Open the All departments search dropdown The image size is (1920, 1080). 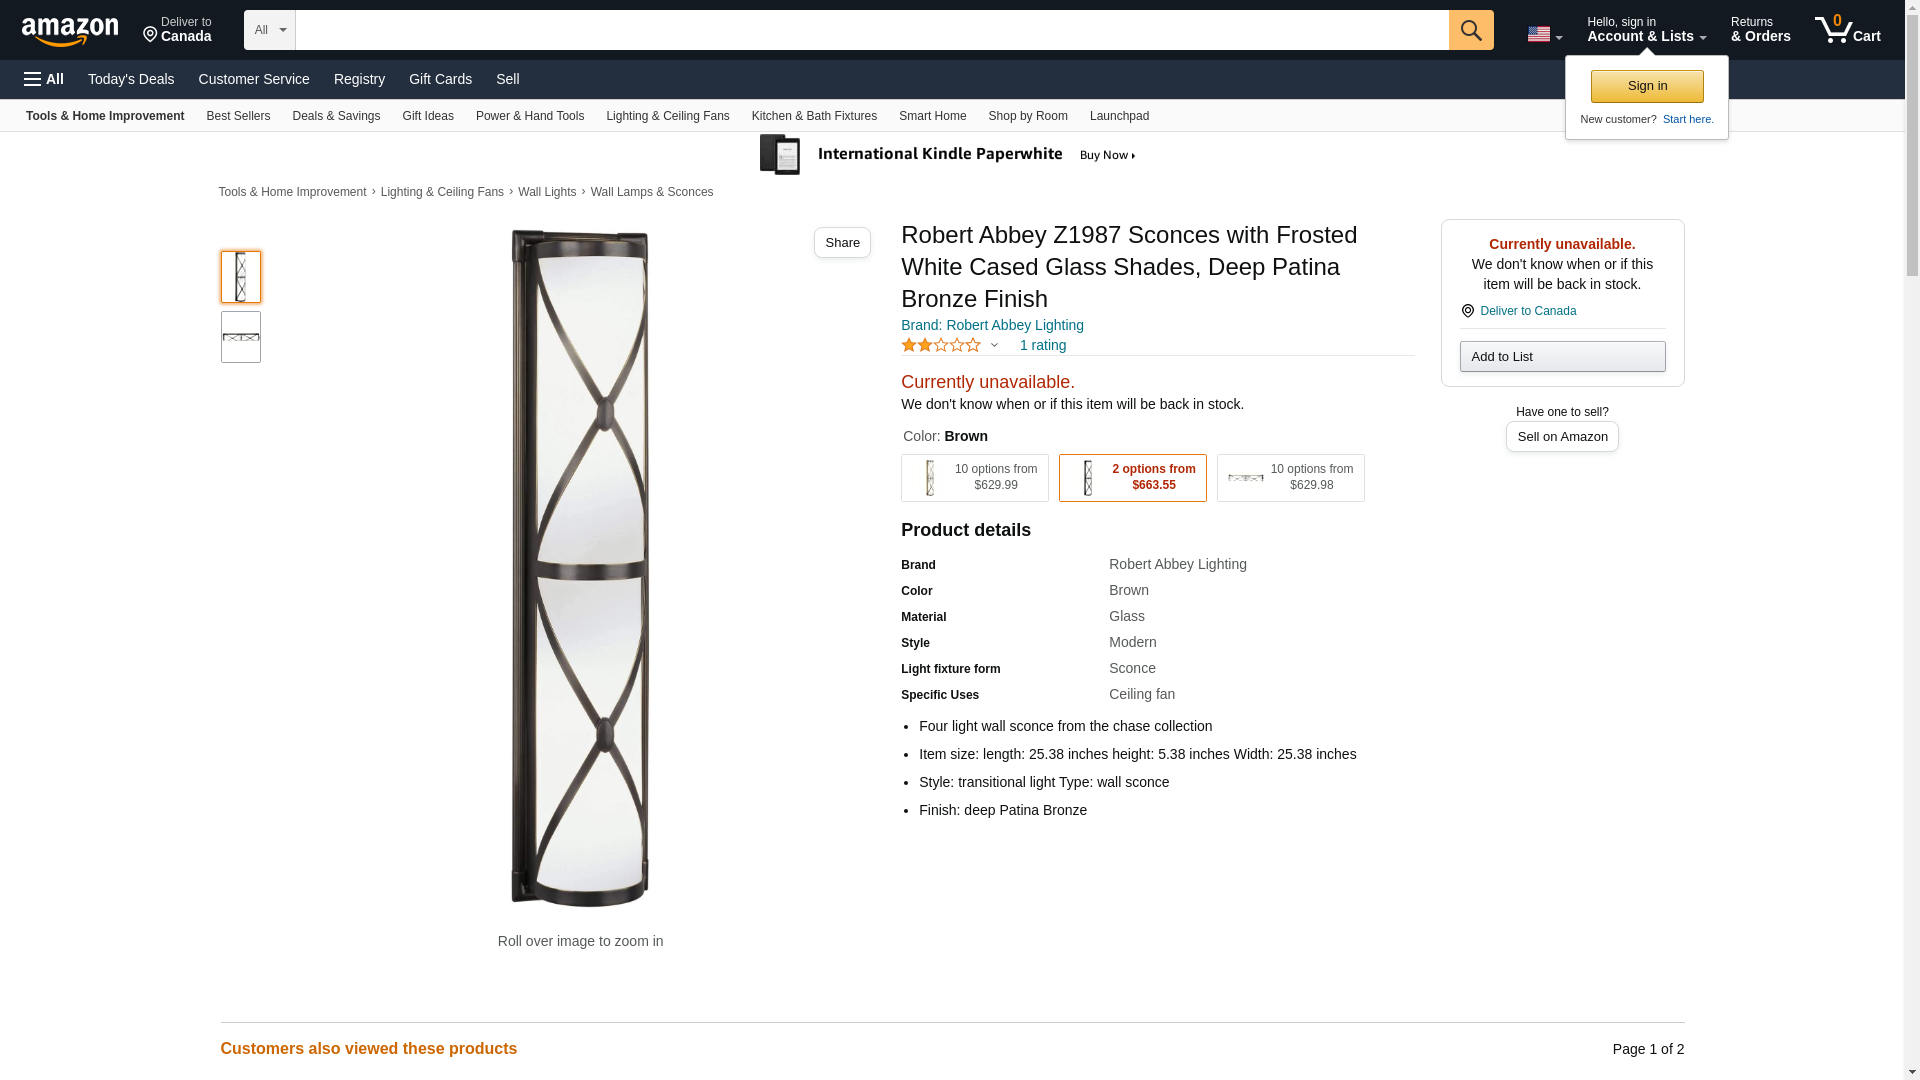(x=269, y=30)
